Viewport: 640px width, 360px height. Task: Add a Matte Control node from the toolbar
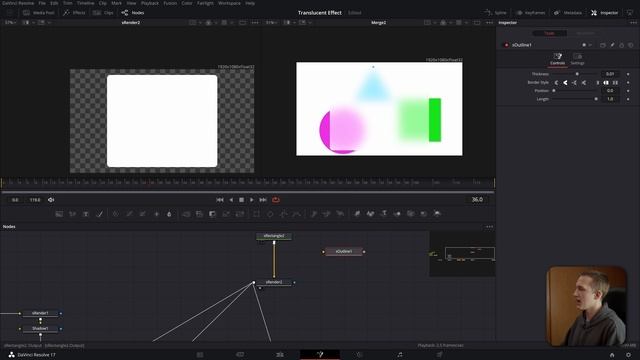point(213,214)
